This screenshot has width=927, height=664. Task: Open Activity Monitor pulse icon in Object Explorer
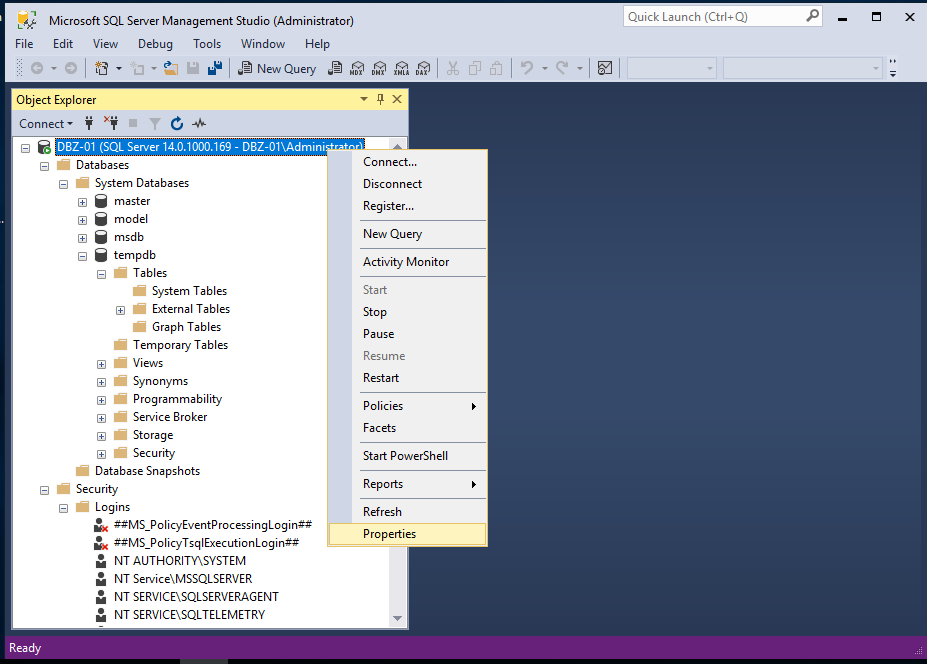tap(199, 124)
